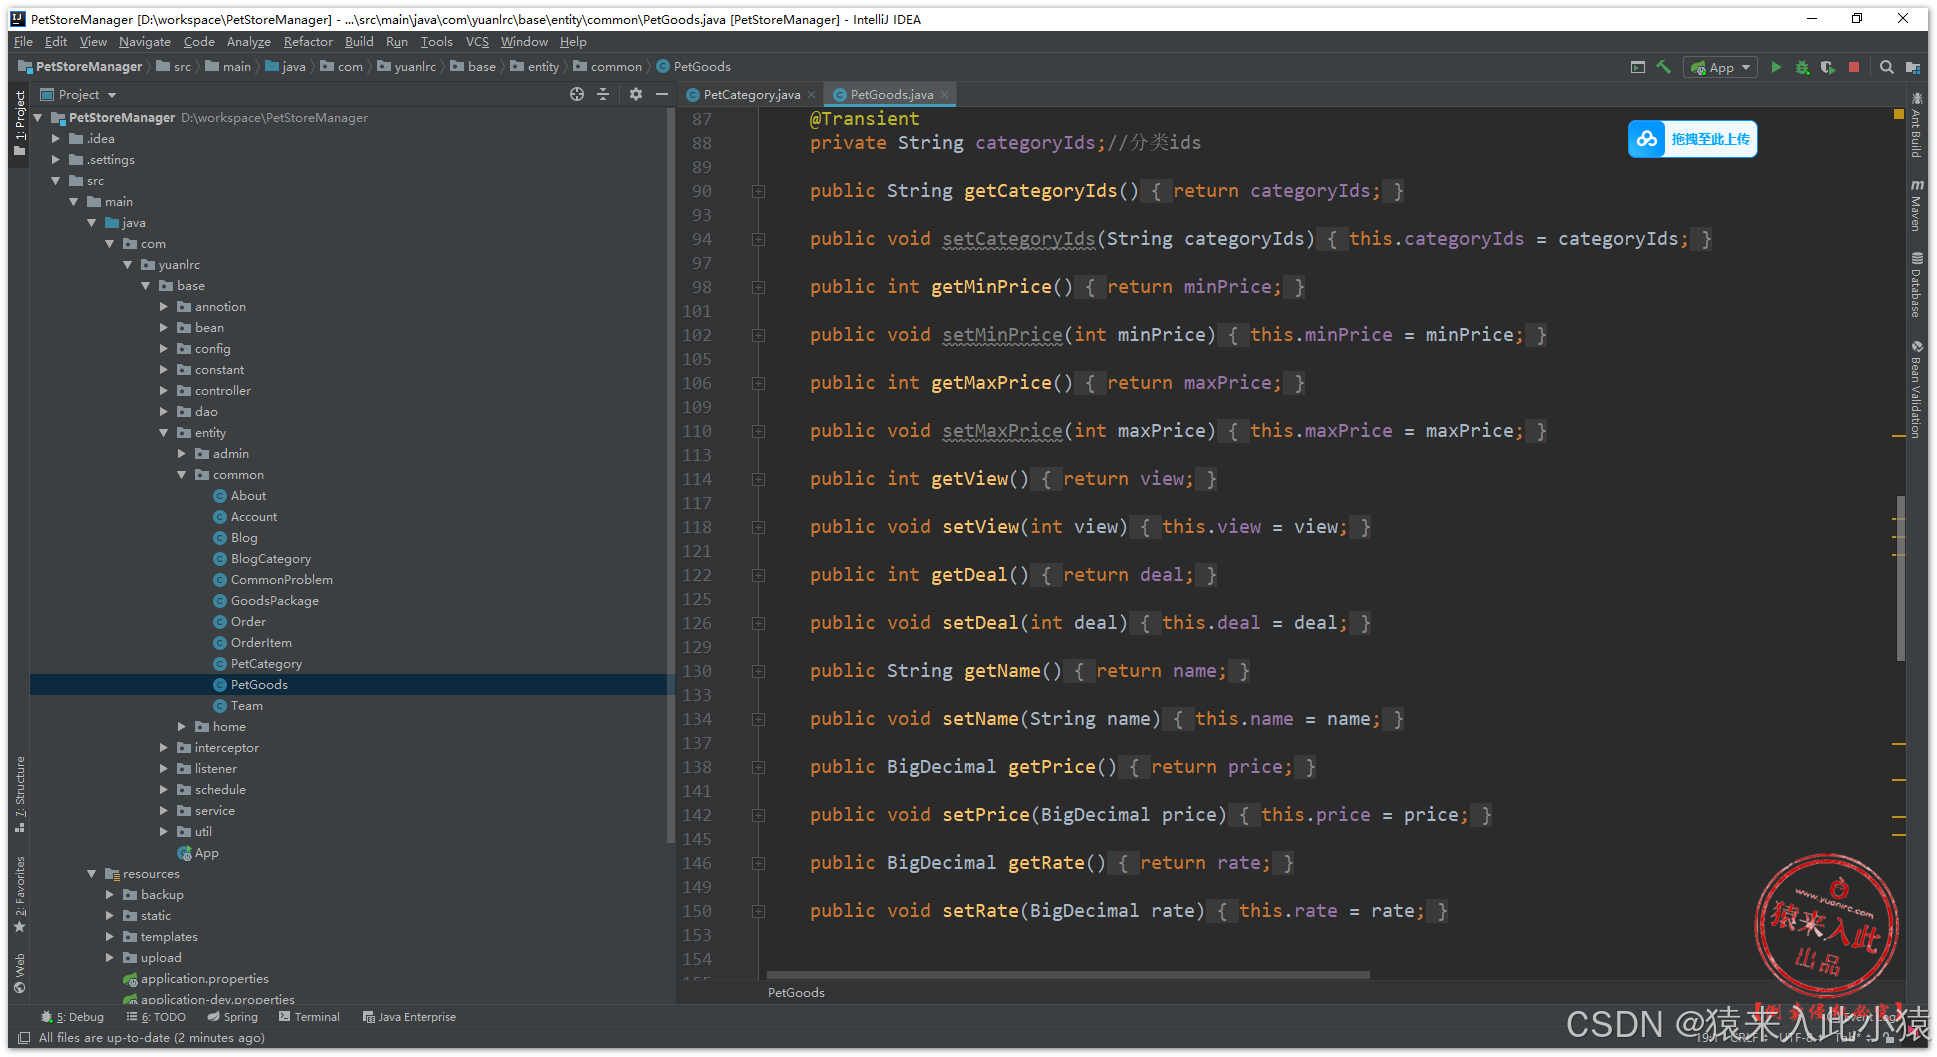The image size is (1937, 1057).
Task: Open the Maven side panel
Action: pos(1916,206)
